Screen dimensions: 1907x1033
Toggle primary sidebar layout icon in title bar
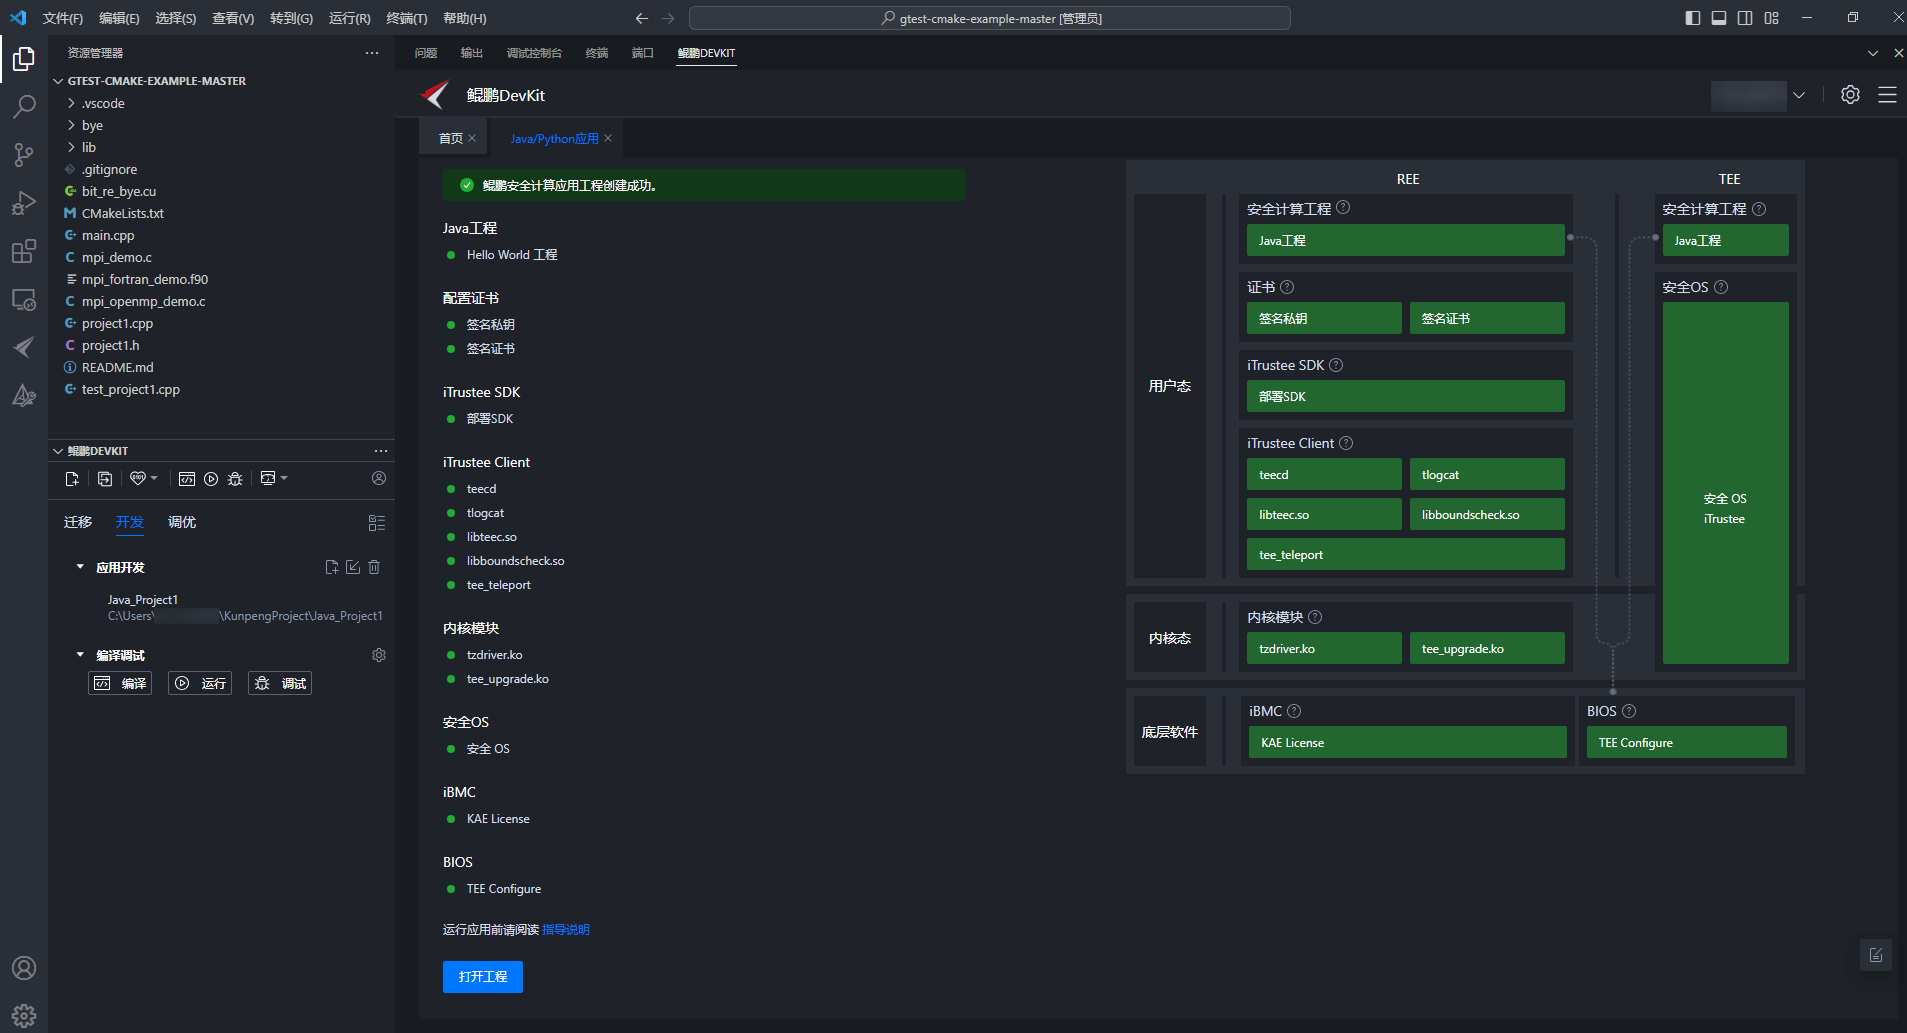[1693, 18]
